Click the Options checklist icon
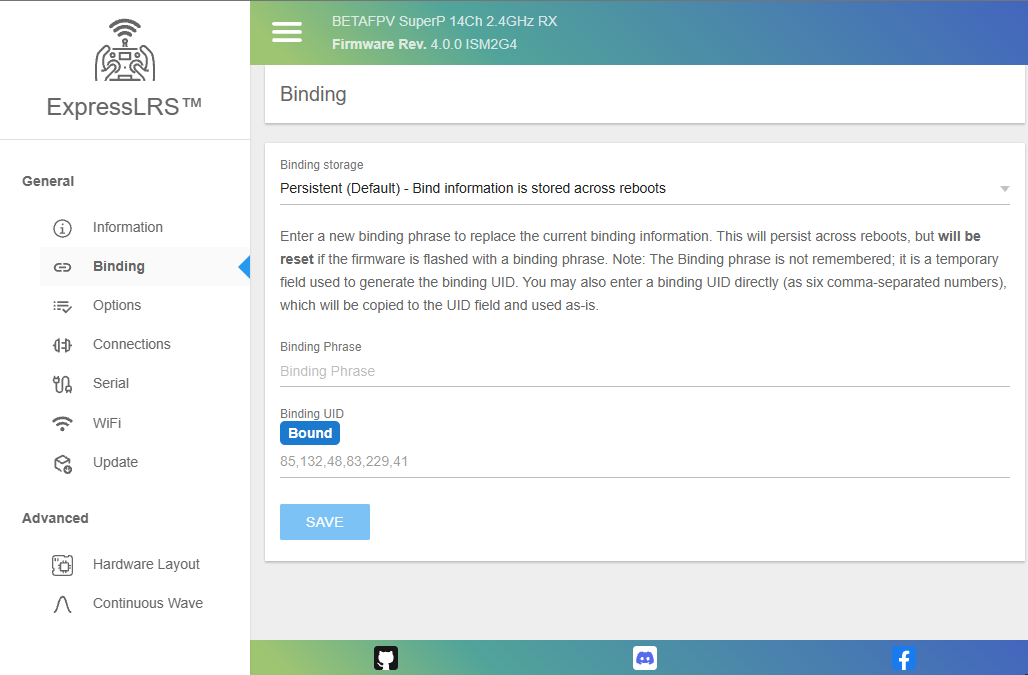This screenshot has width=1028, height=675. click(x=62, y=306)
